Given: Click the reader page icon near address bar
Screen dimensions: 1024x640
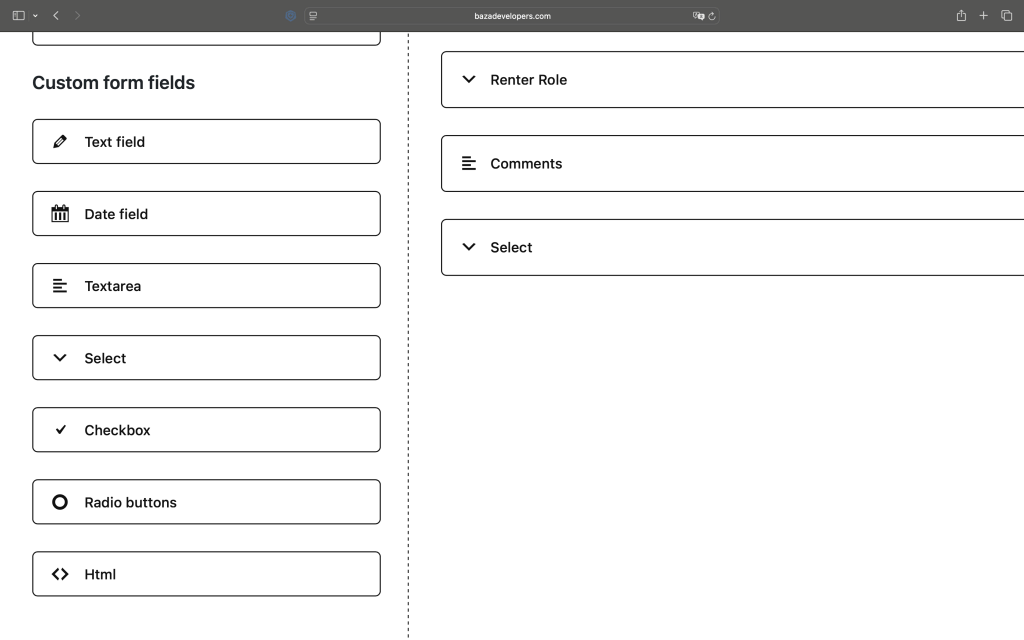Looking at the screenshot, I should pyautogui.click(x=313, y=16).
